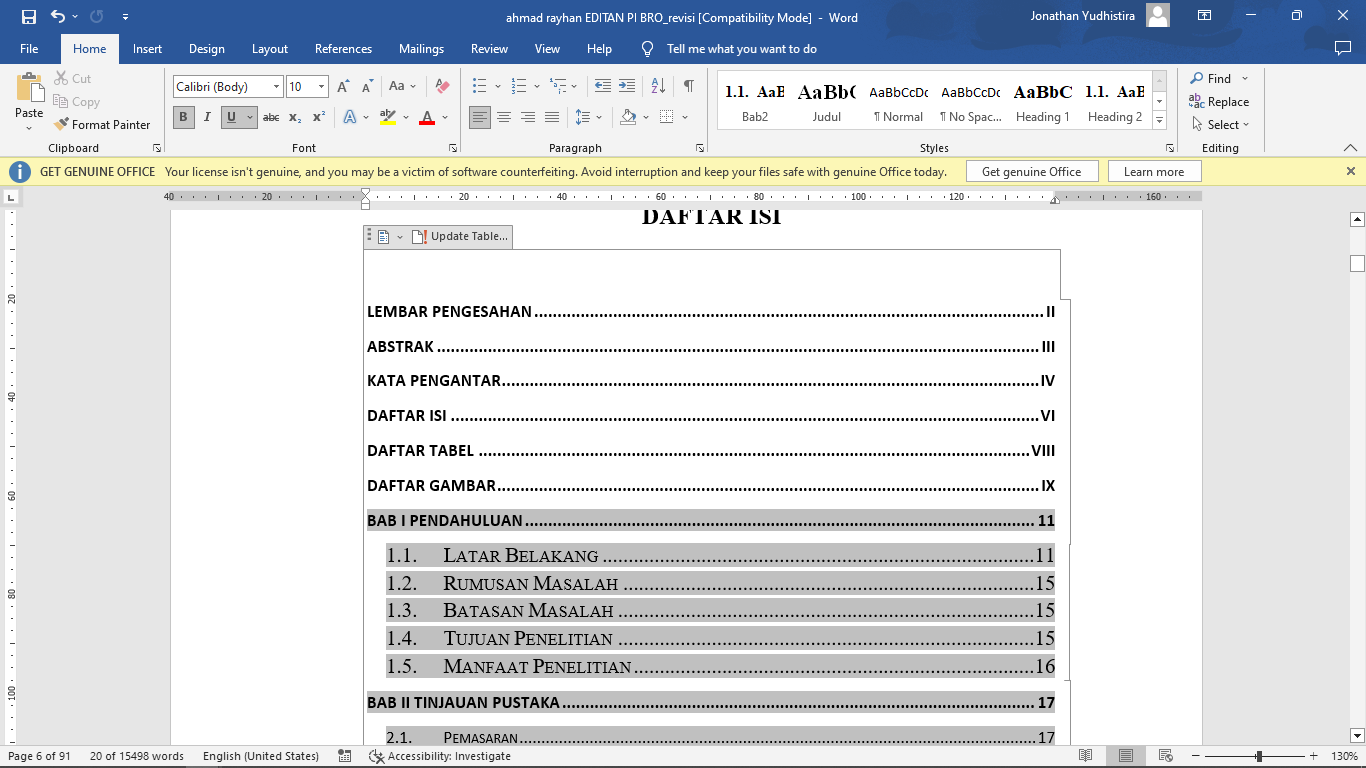Click Find in Editing group
Image resolution: width=1366 pixels, height=768 pixels.
[x=1211, y=79]
